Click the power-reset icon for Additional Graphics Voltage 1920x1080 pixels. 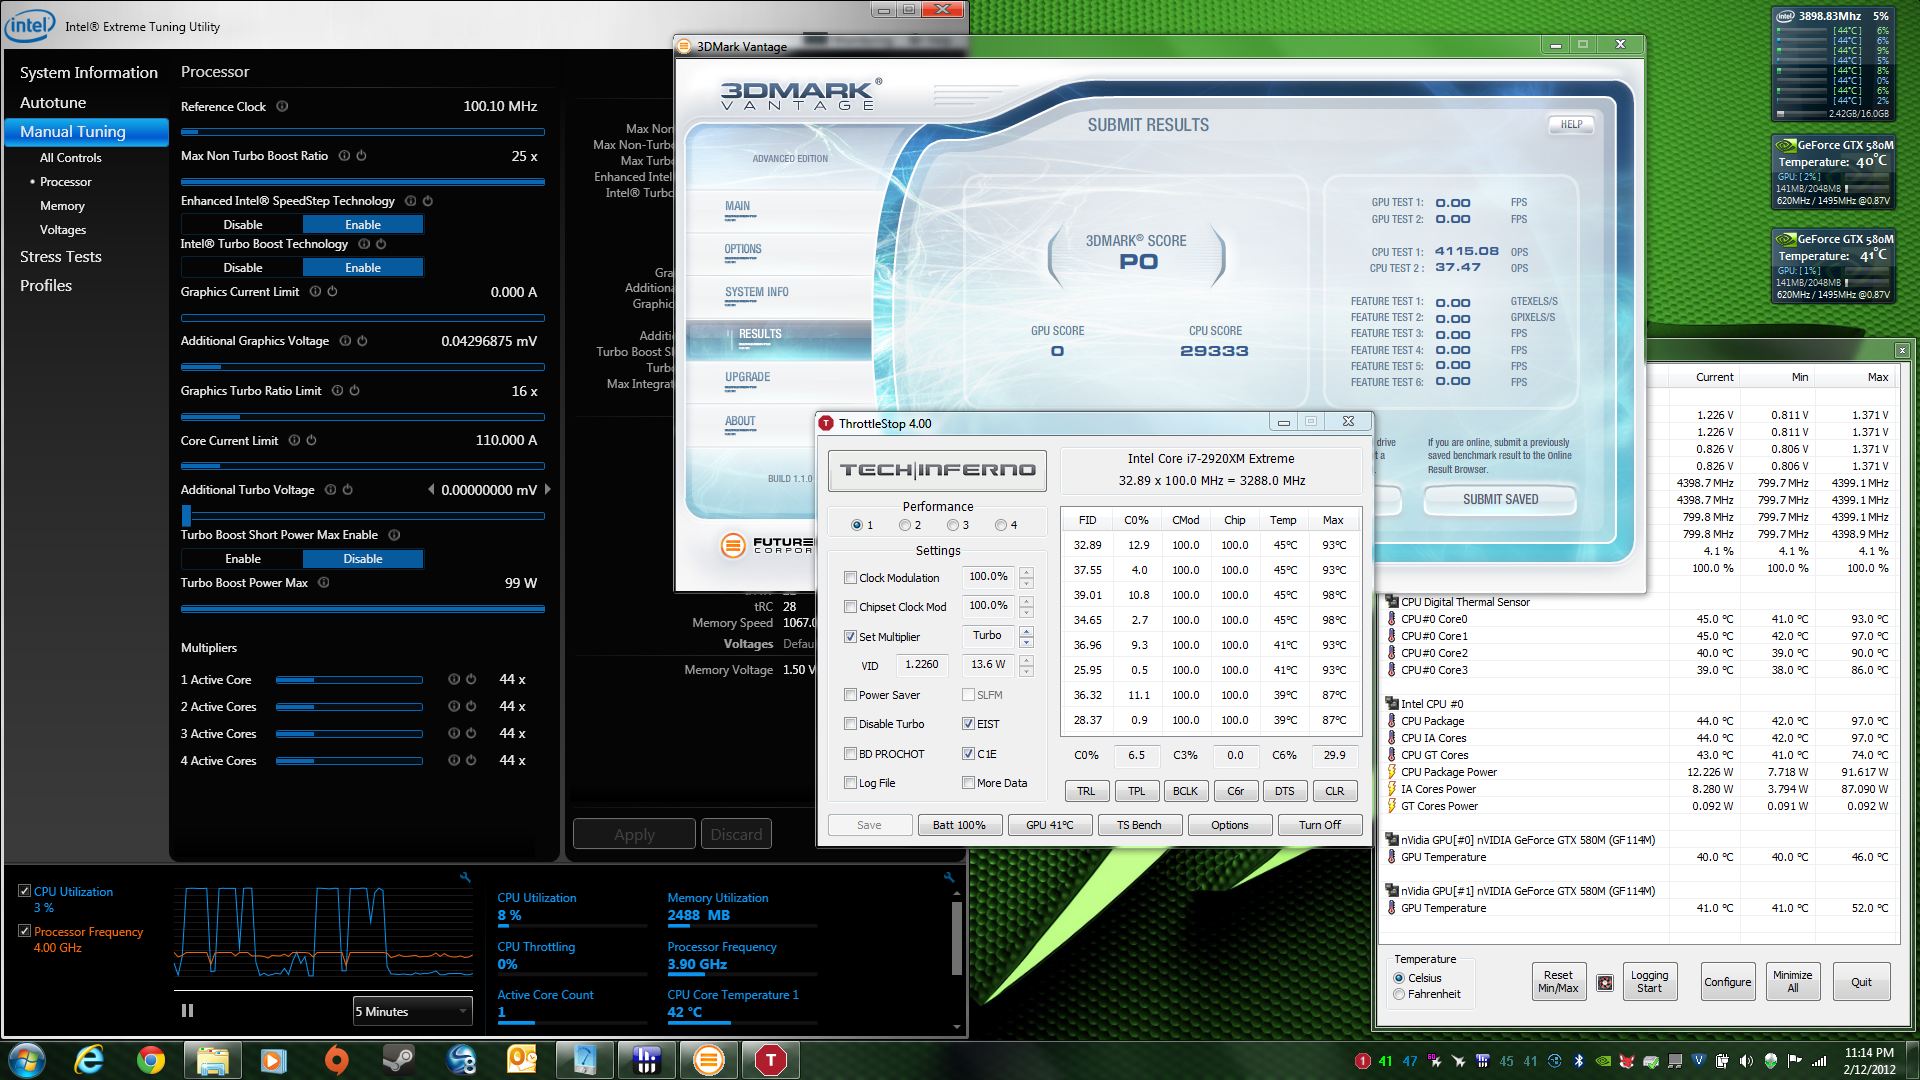[362, 341]
